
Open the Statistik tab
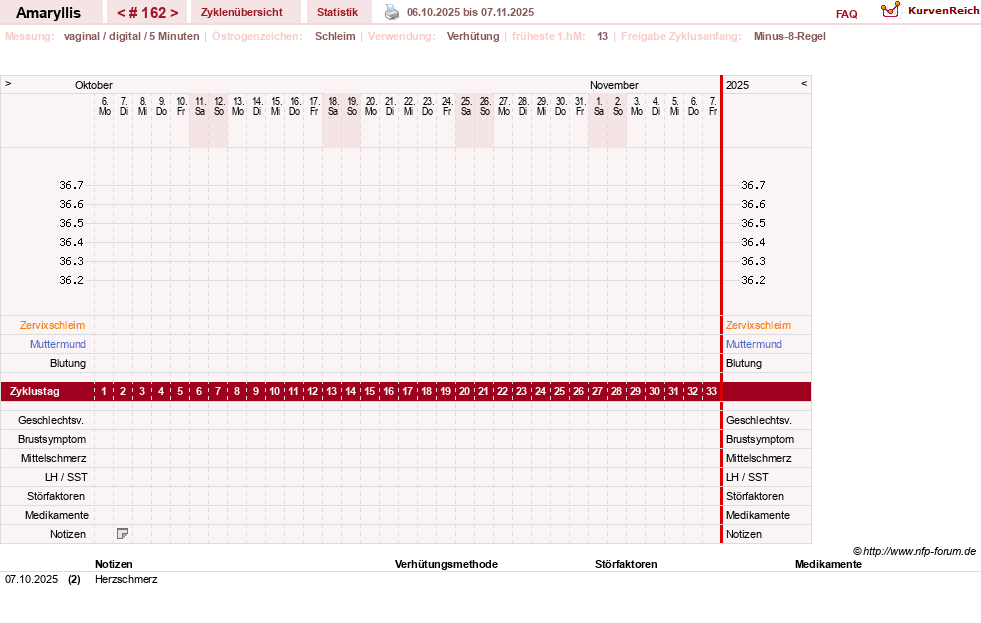[337, 12]
